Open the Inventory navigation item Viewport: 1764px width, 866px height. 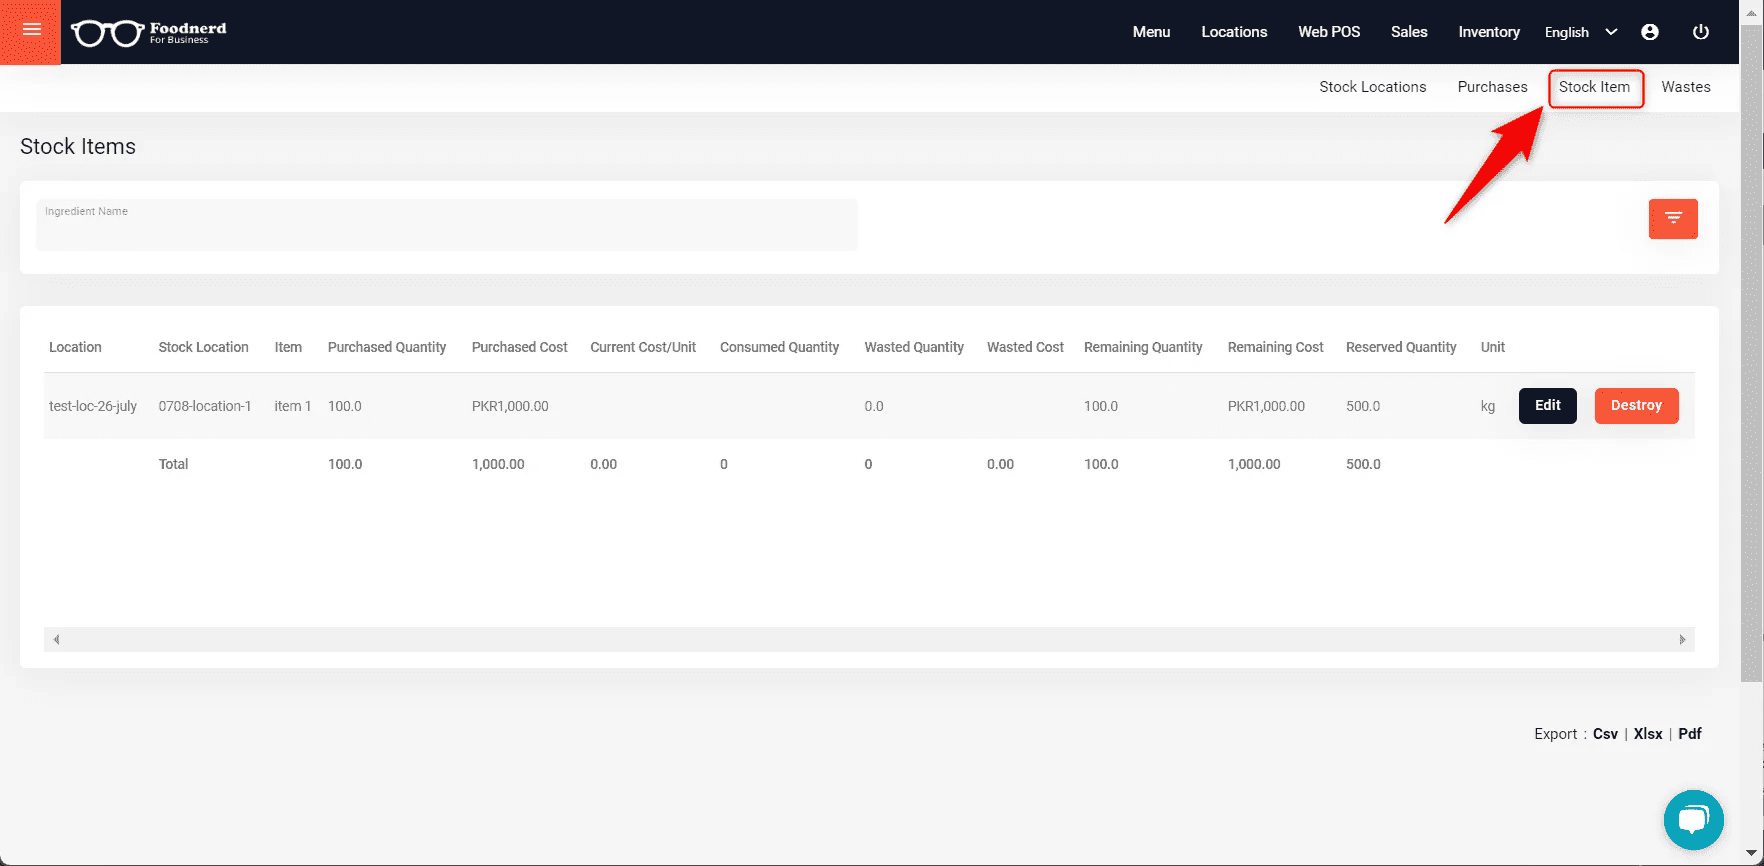(1489, 32)
